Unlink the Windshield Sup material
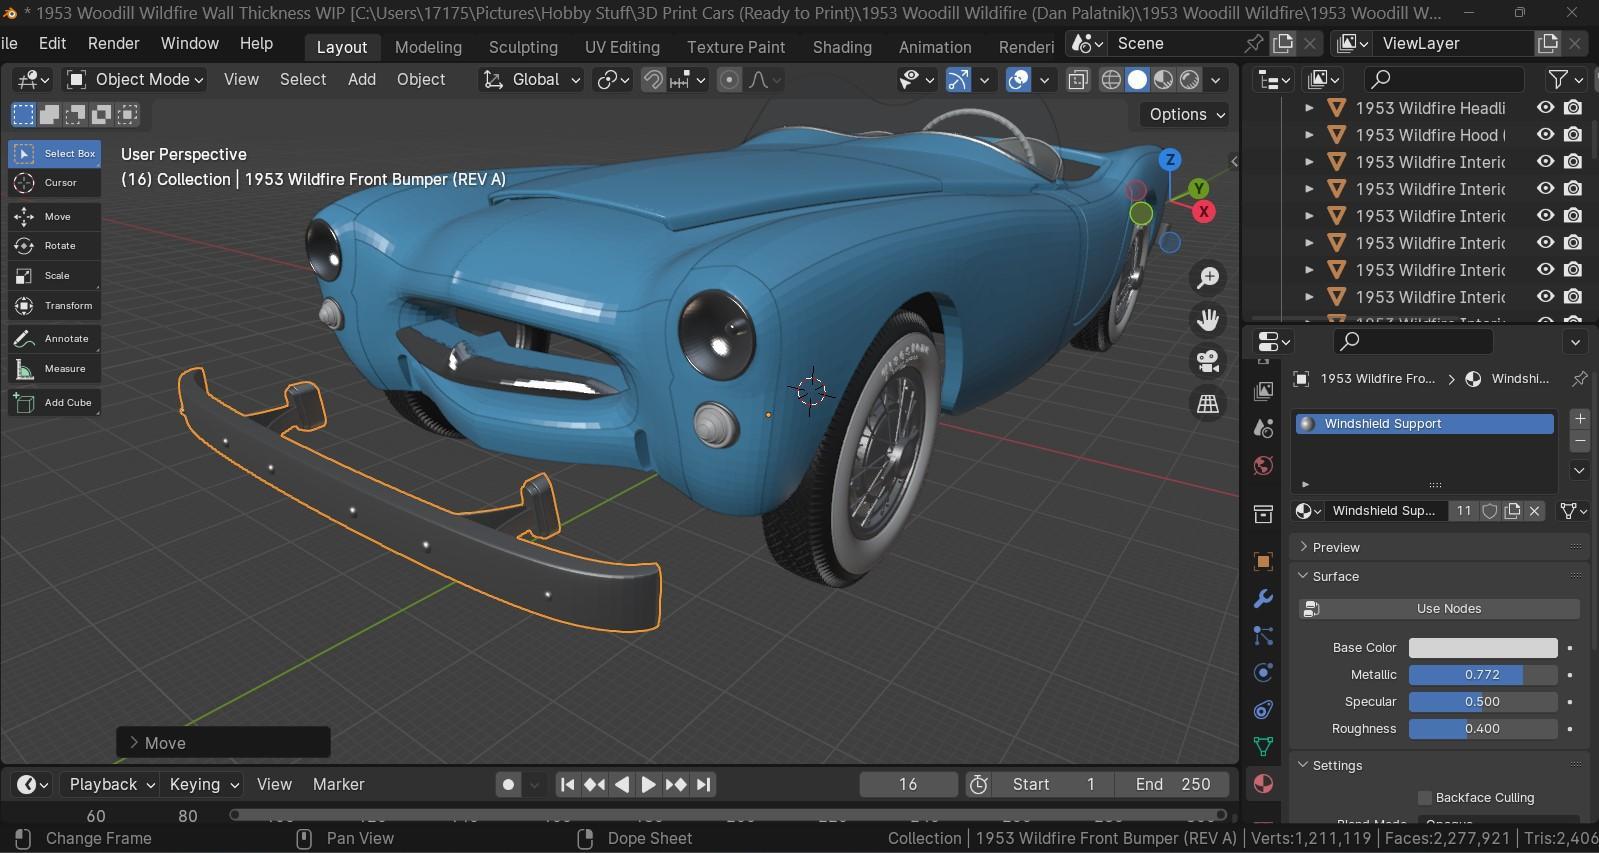Screen dimensions: 1599x853 1535,511
